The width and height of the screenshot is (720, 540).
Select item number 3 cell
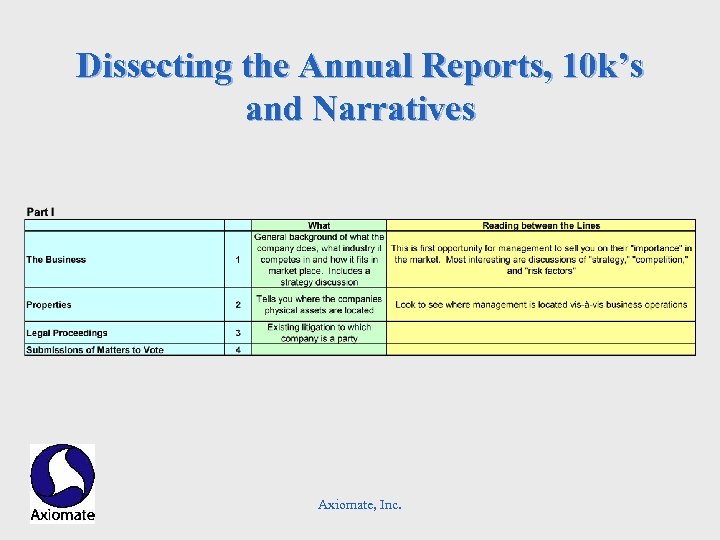(x=238, y=333)
